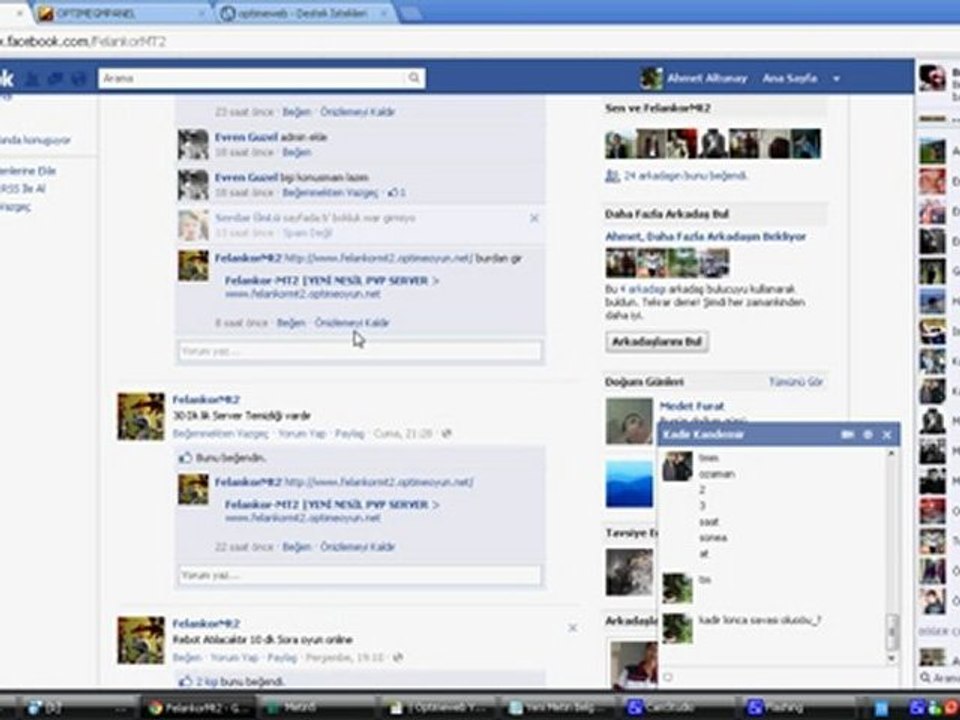Click the chat scrollbar up arrow

pyautogui.click(x=891, y=454)
